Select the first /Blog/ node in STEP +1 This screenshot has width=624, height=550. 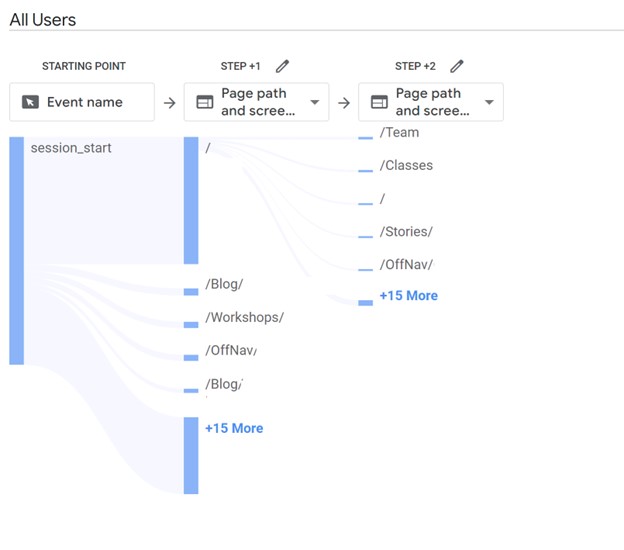coord(224,284)
